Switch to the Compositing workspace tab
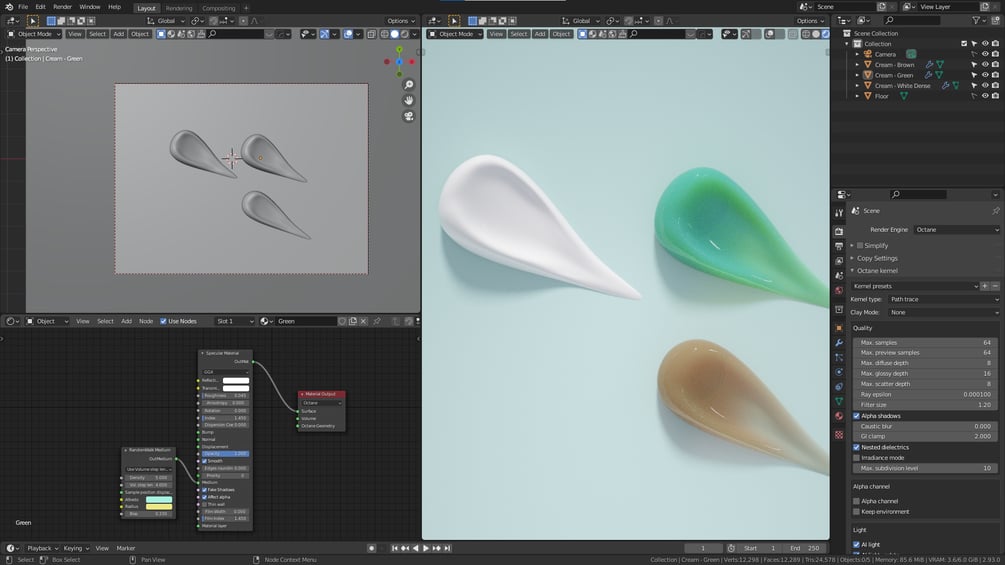Image resolution: width=1005 pixels, height=565 pixels. tap(219, 8)
